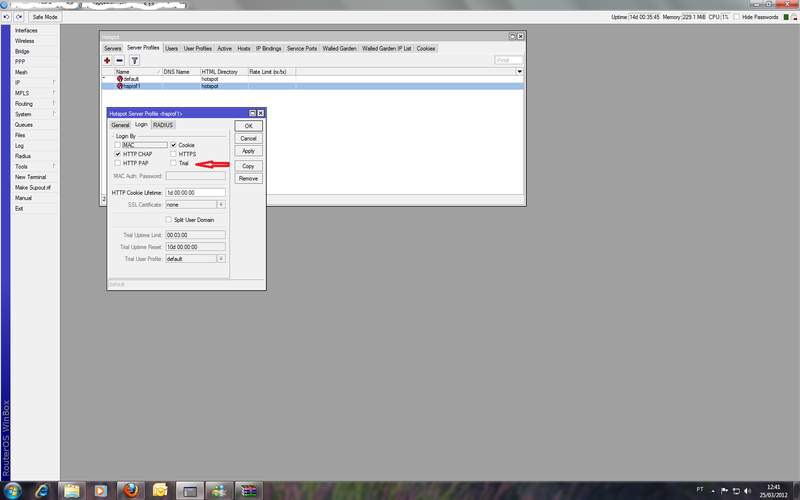Click the Trial Uptime Limit field
The height and width of the screenshot is (500, 800).
[195, 235]
